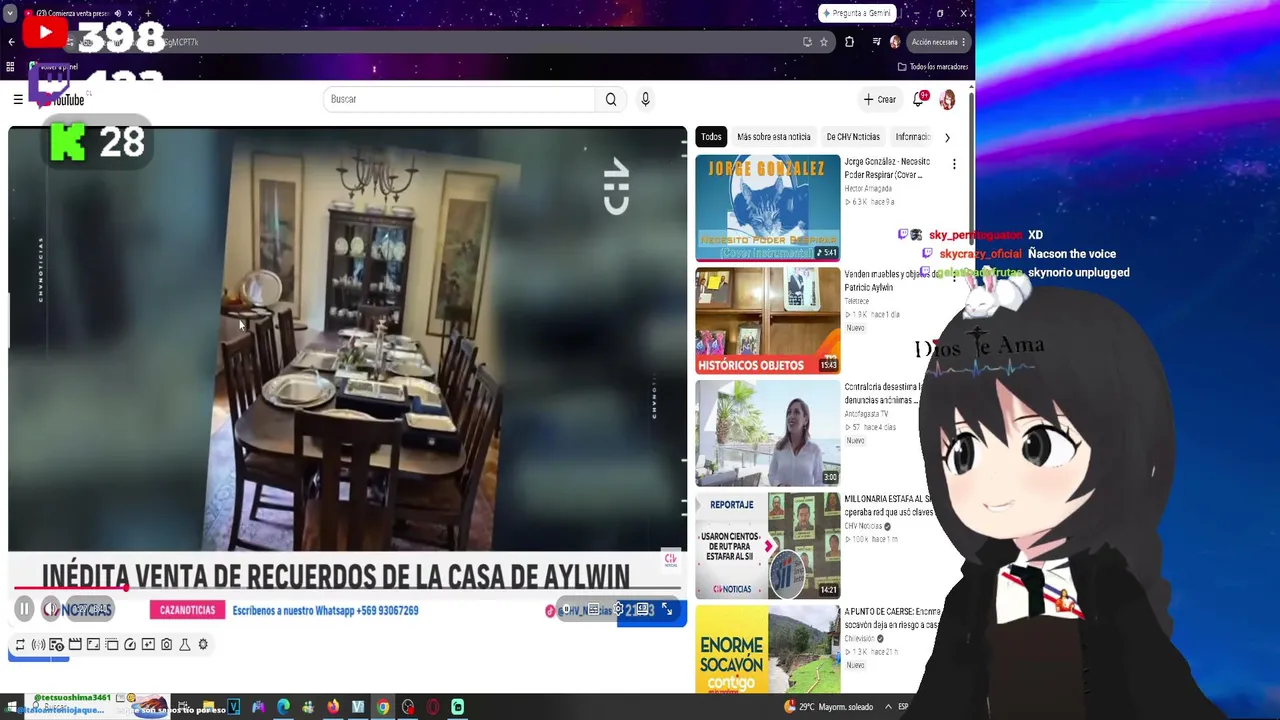
Task: Open the YouTube notifications bell
Action: click(x=919, y=99)
